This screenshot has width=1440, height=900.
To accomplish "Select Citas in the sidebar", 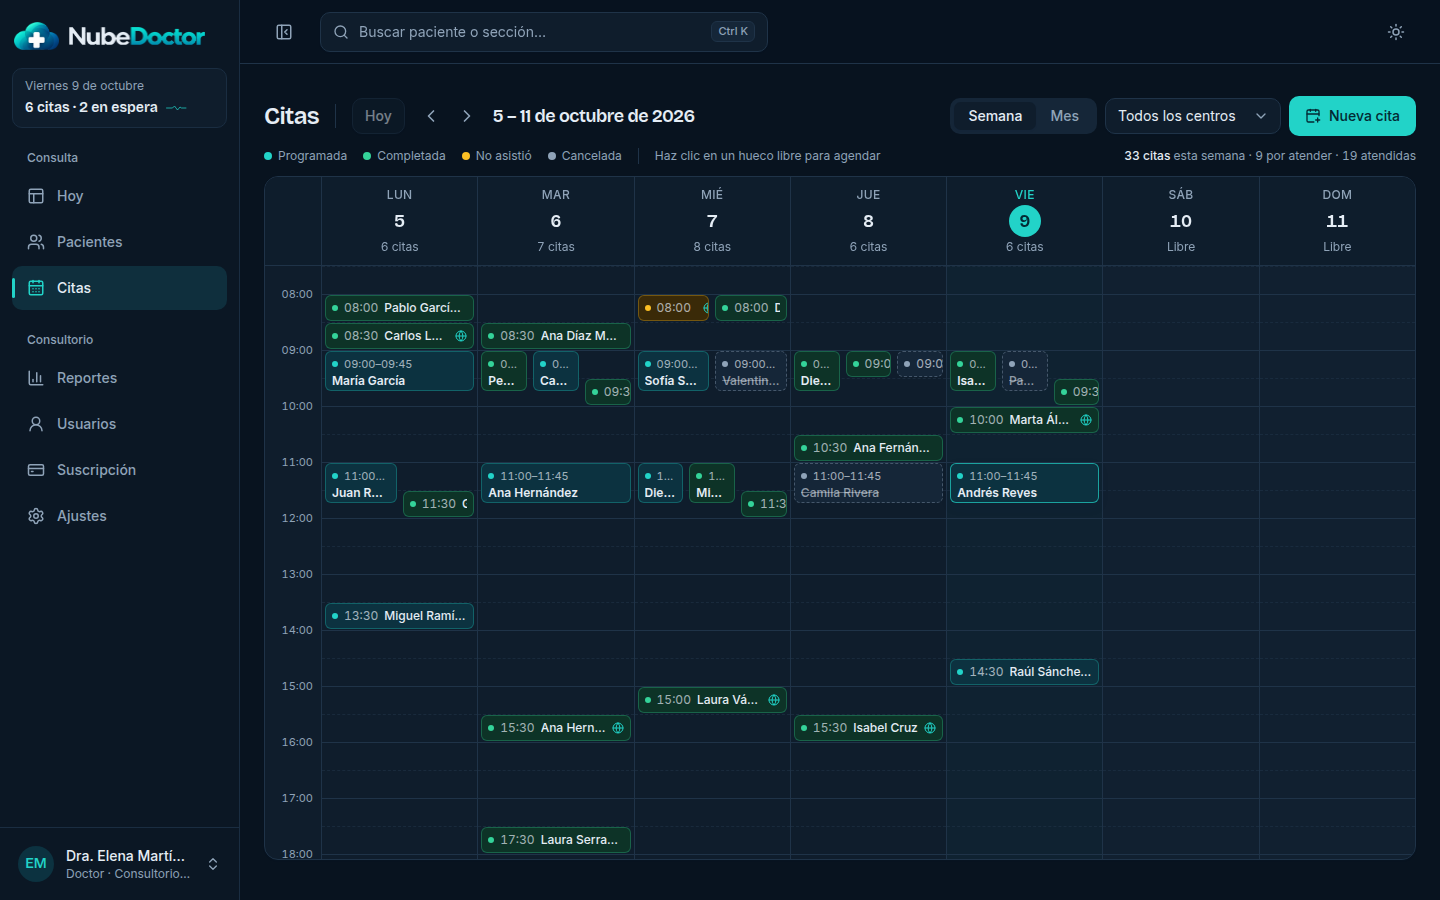I will click(x=119, y=288).
